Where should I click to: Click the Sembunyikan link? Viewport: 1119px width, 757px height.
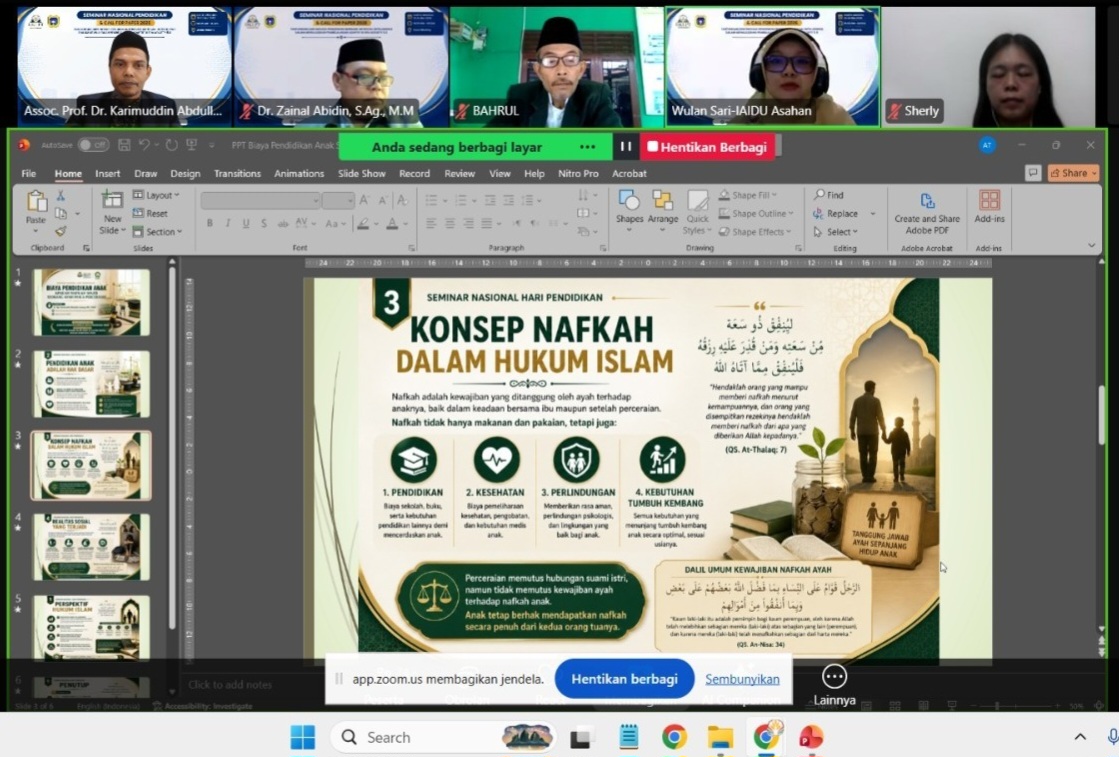(742, 679)
